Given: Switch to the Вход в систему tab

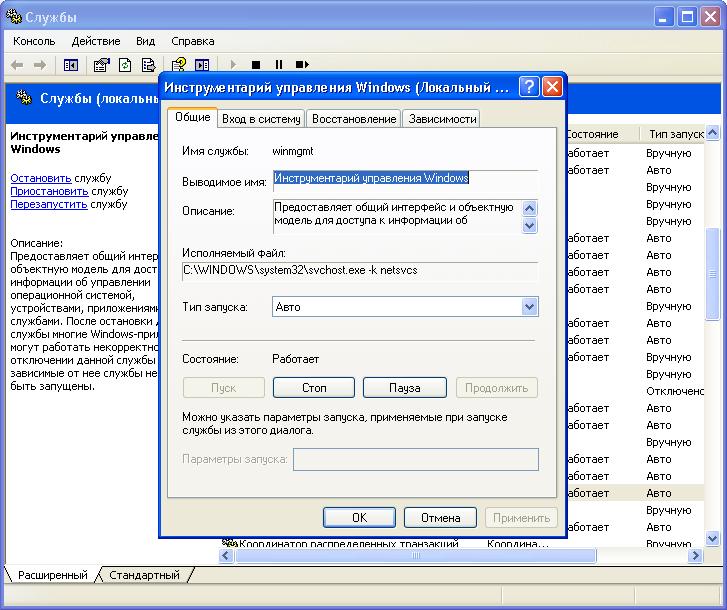Looking at the screenshot, I should [x=261, y=119].
